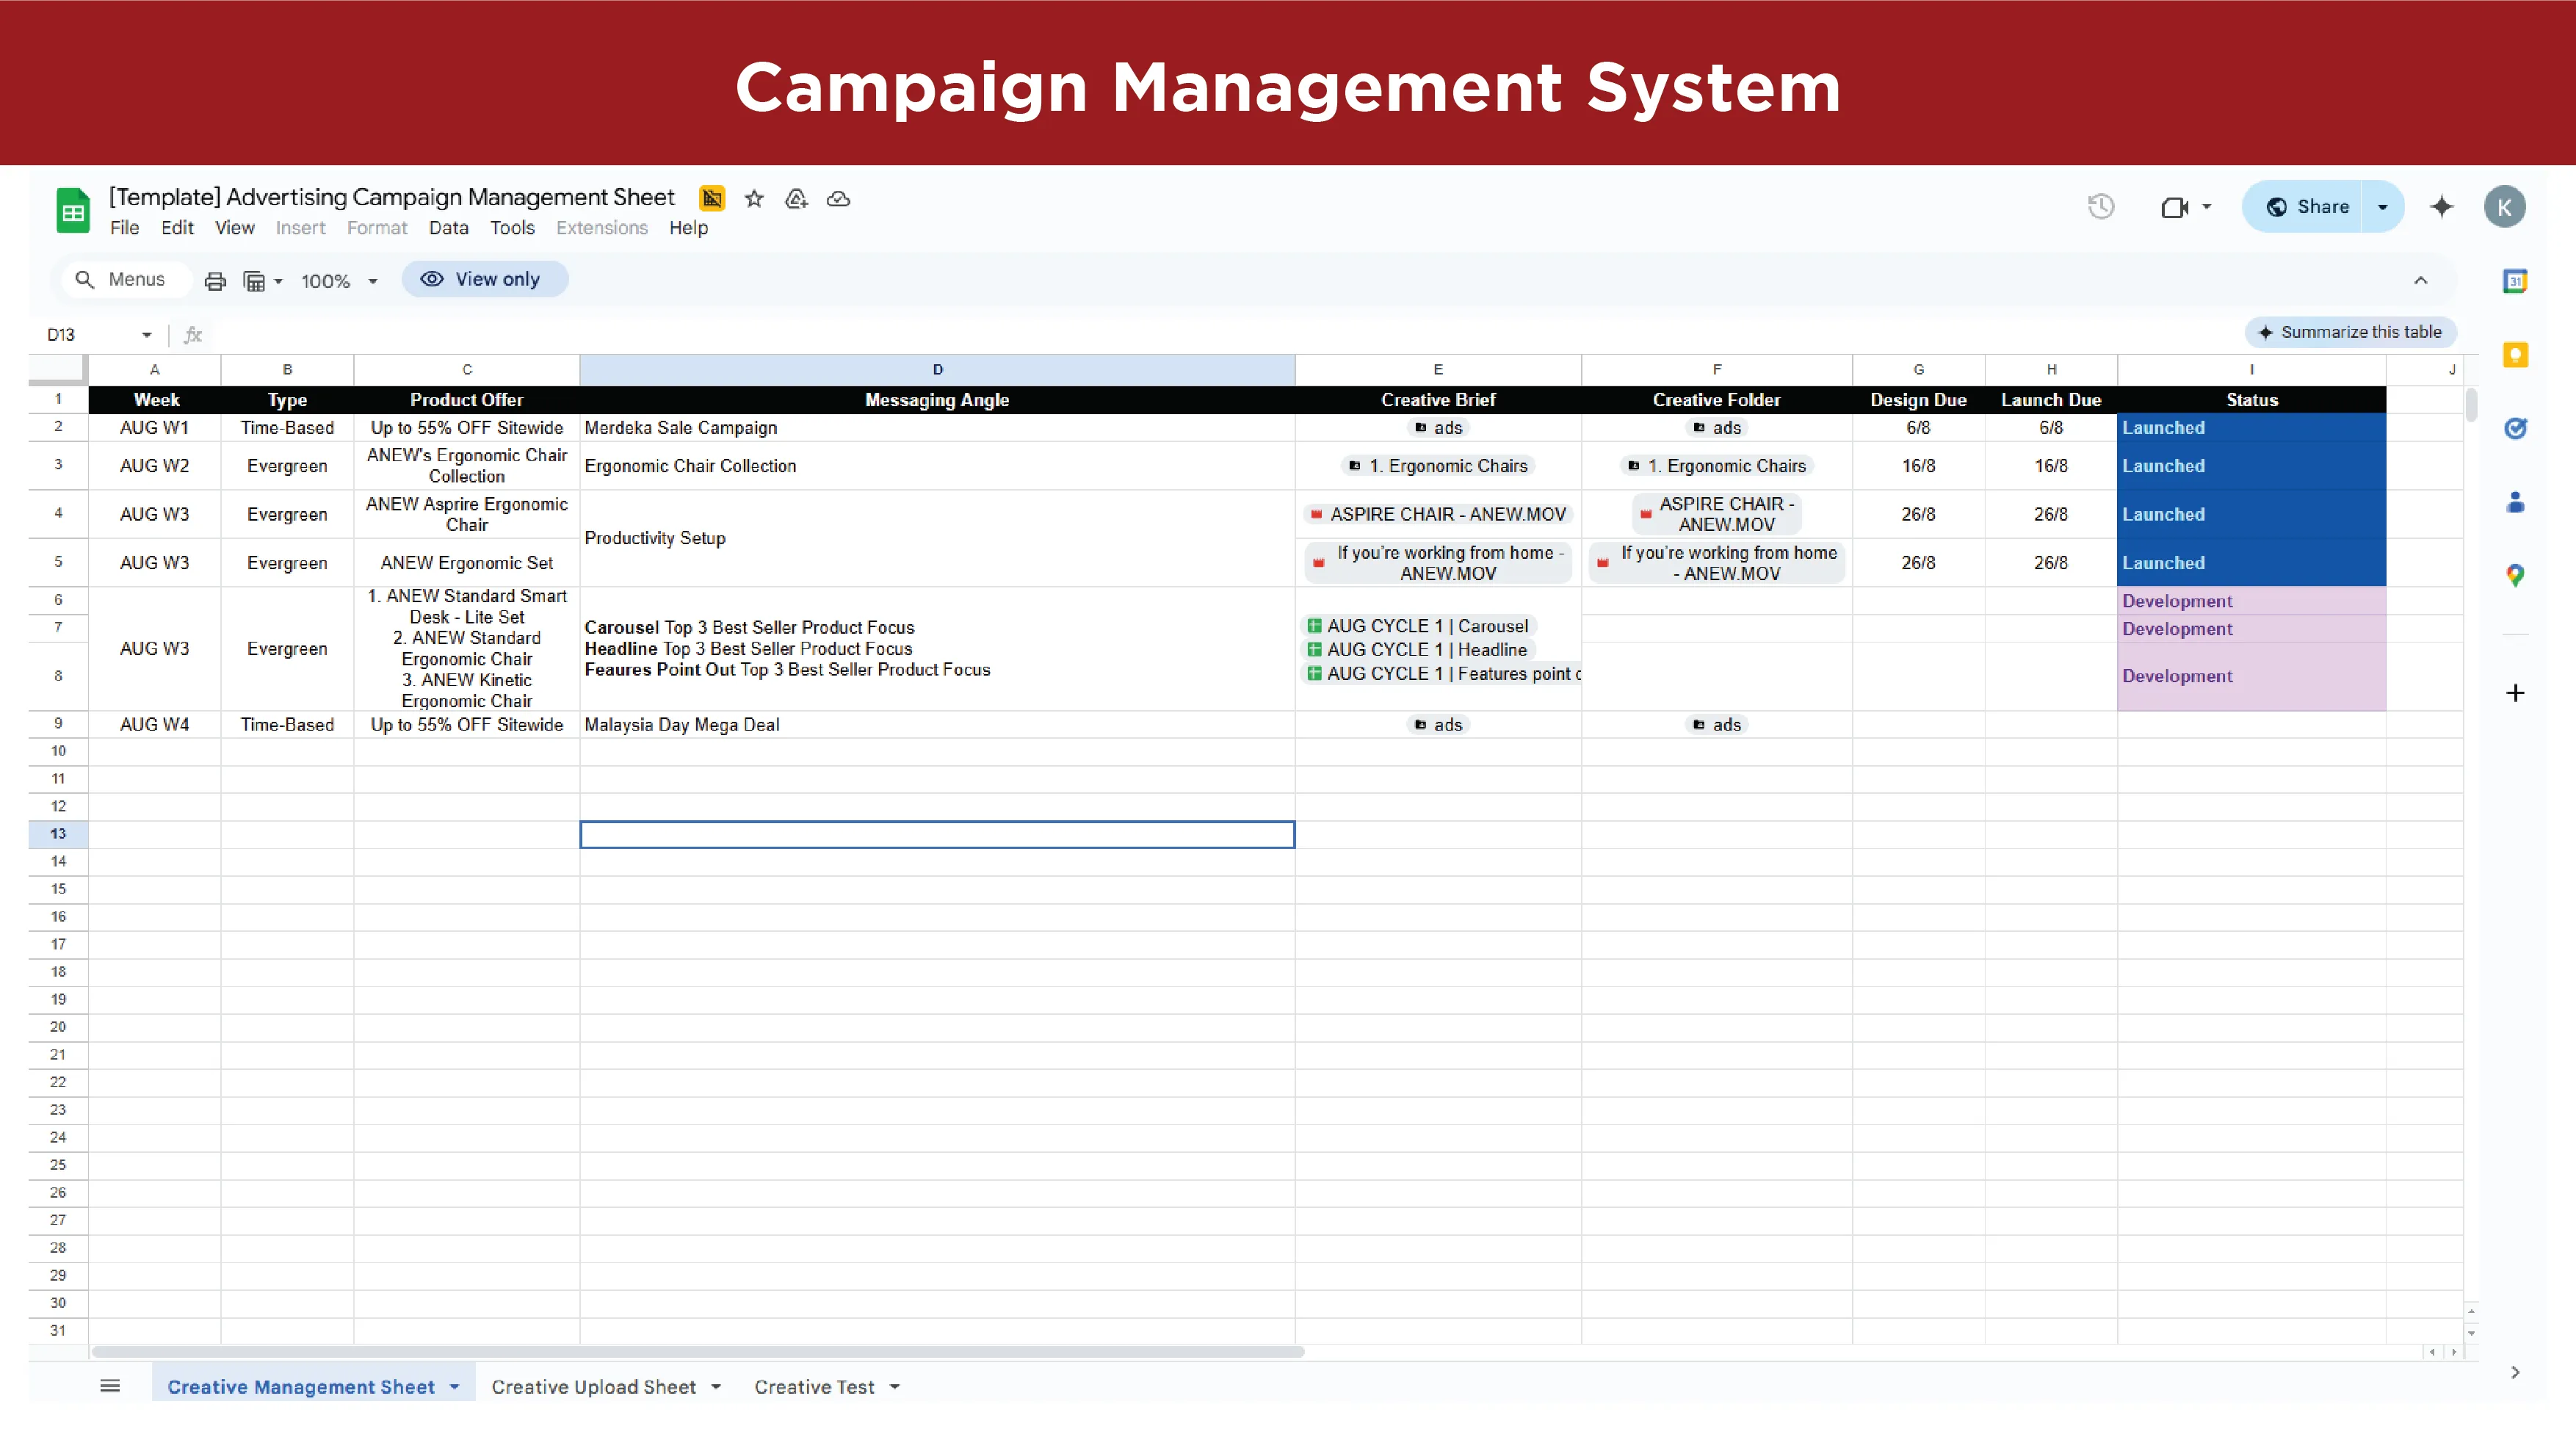Open Google Calendar side panel
Image resolution: width=2576 pixels, height=1429 pixels.
point(2515,281)
